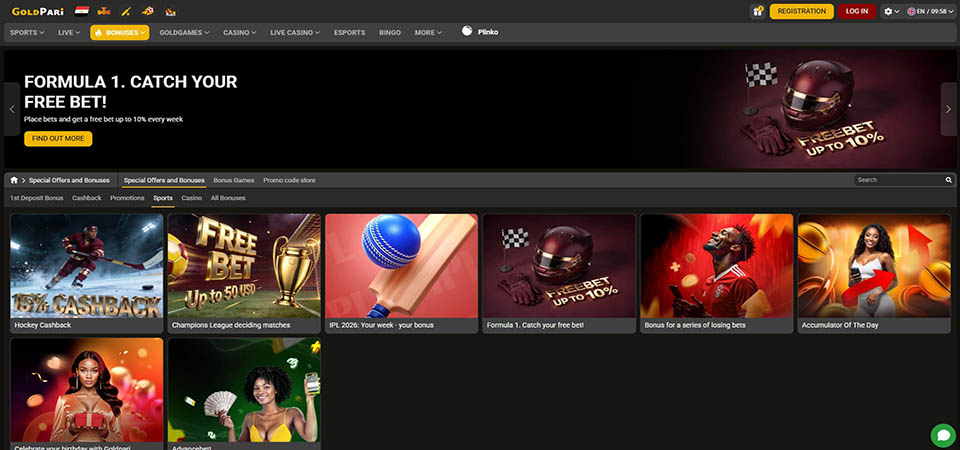This screenshot has width=960, height=450.
Task: Click the Special Offers and Bonuses breadcrumb
Action: (69, 180)
